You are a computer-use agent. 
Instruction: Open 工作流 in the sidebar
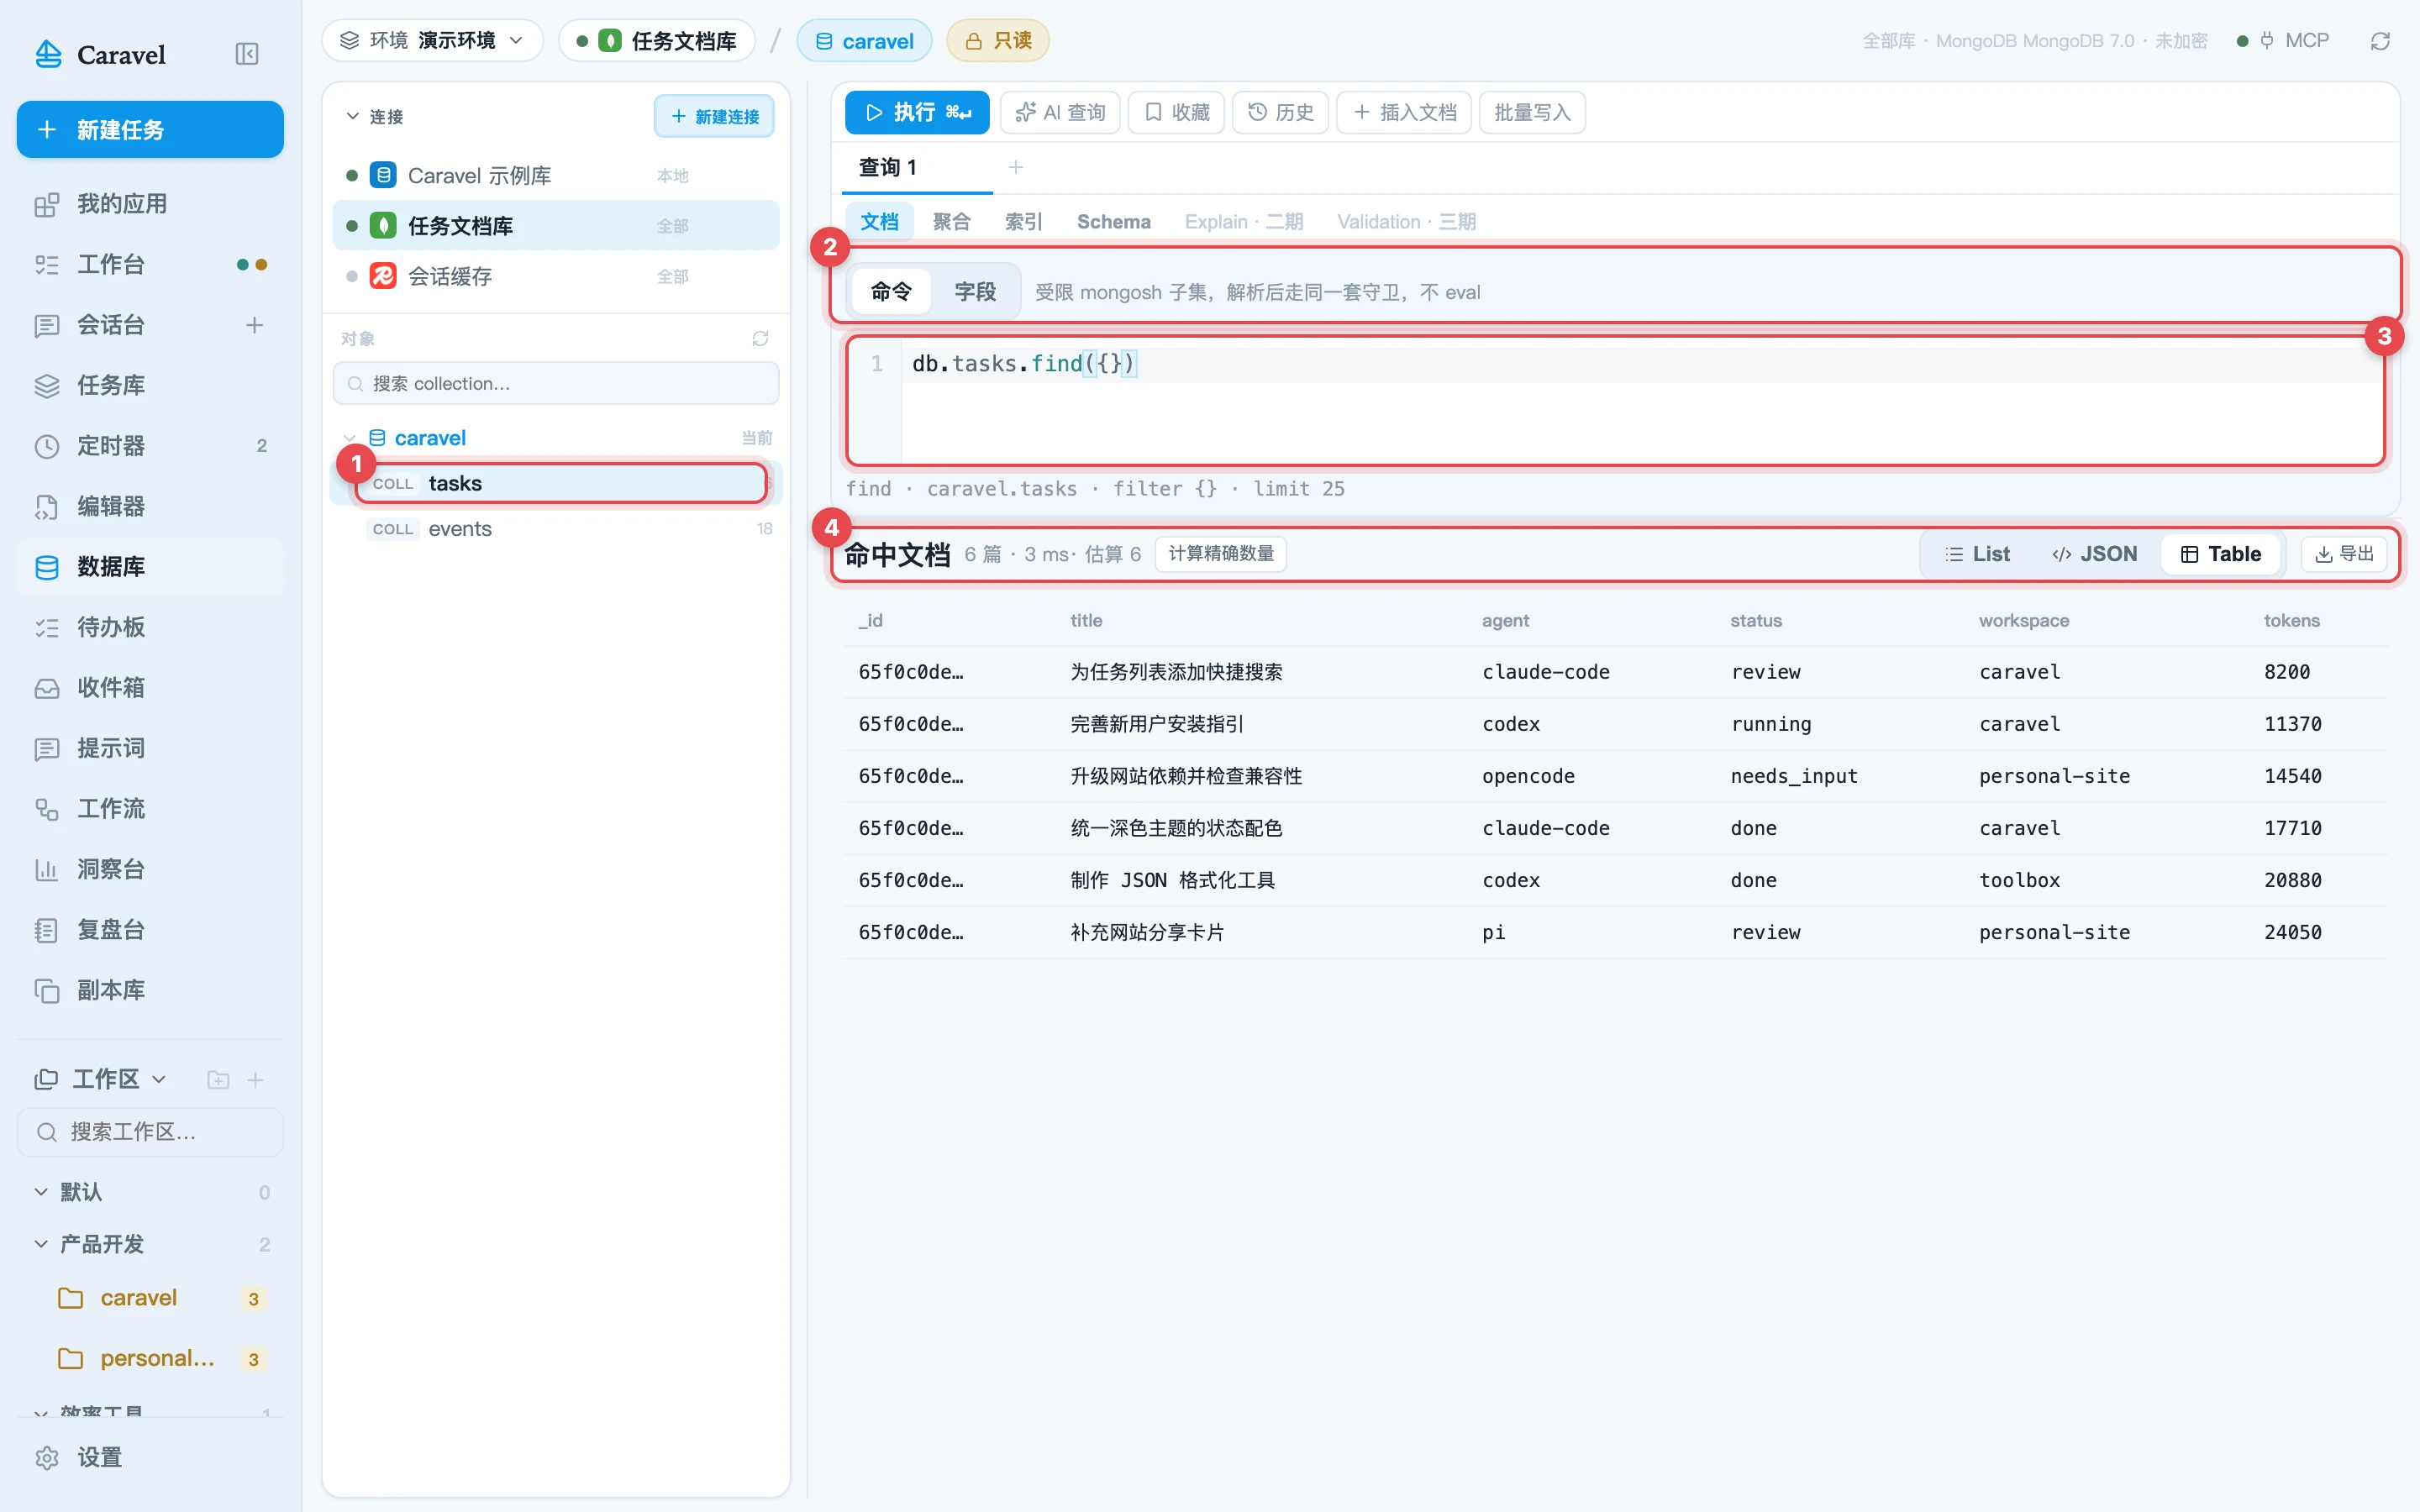coord(150,808)
